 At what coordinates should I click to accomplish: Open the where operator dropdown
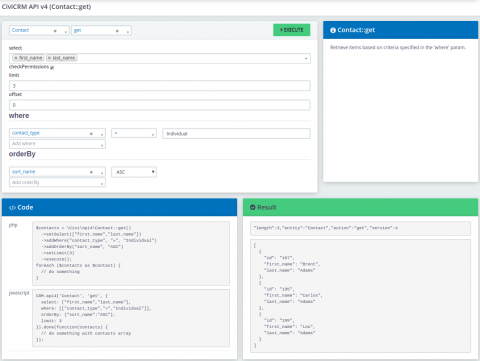pyautogui.click(x=134, y=133)
